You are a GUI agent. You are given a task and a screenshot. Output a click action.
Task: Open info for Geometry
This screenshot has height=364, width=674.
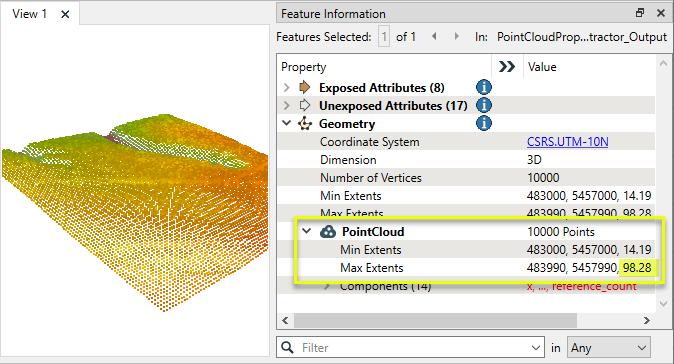(484, 123)
